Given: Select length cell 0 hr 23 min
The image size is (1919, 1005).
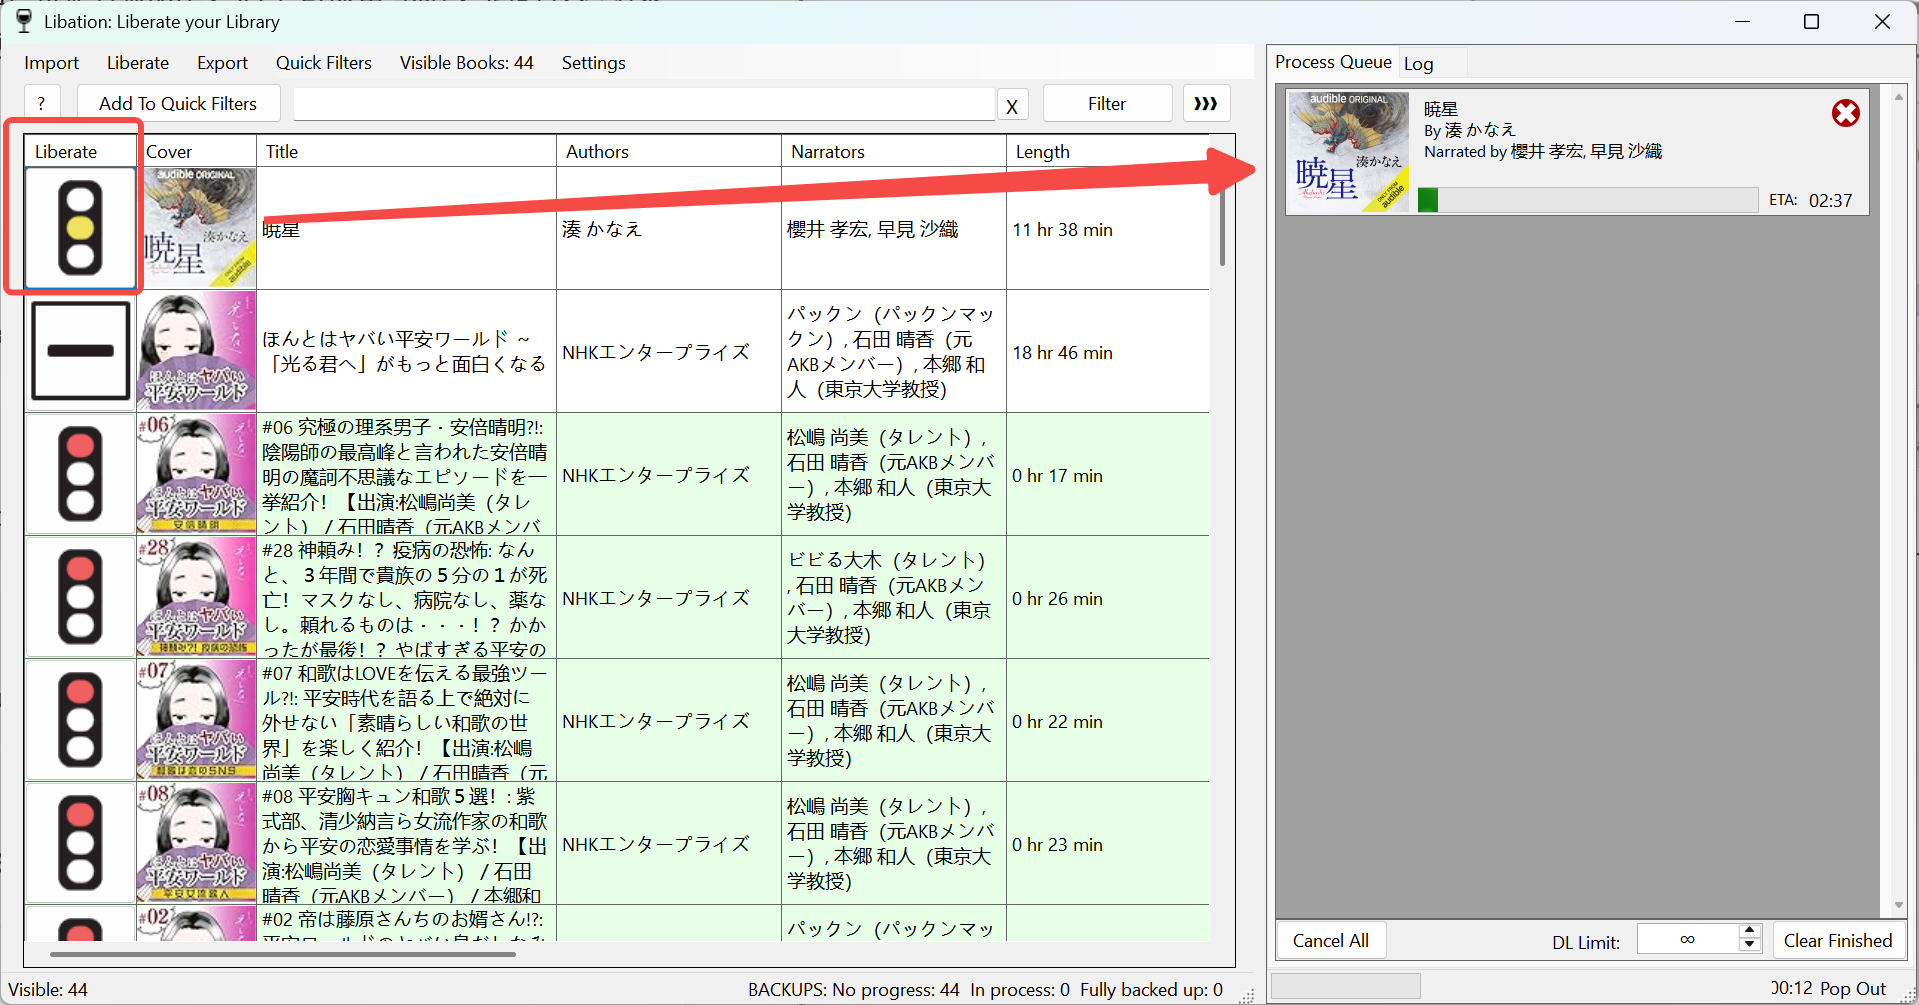Looking at the screenshot, I should click(x=1108, y=844).
